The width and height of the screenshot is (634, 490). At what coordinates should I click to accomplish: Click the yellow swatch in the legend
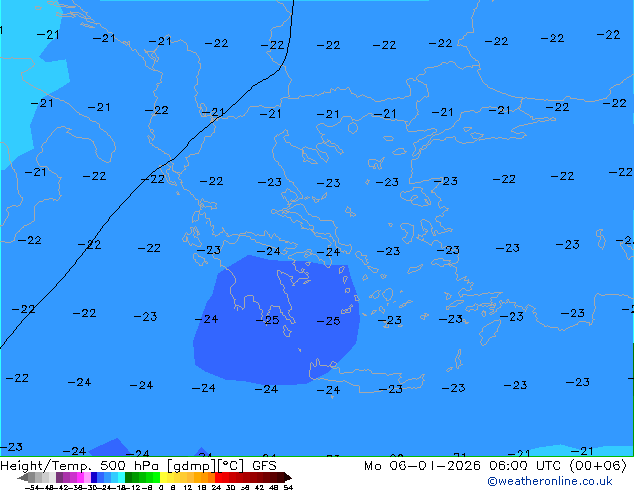click(x=163, y=477)
